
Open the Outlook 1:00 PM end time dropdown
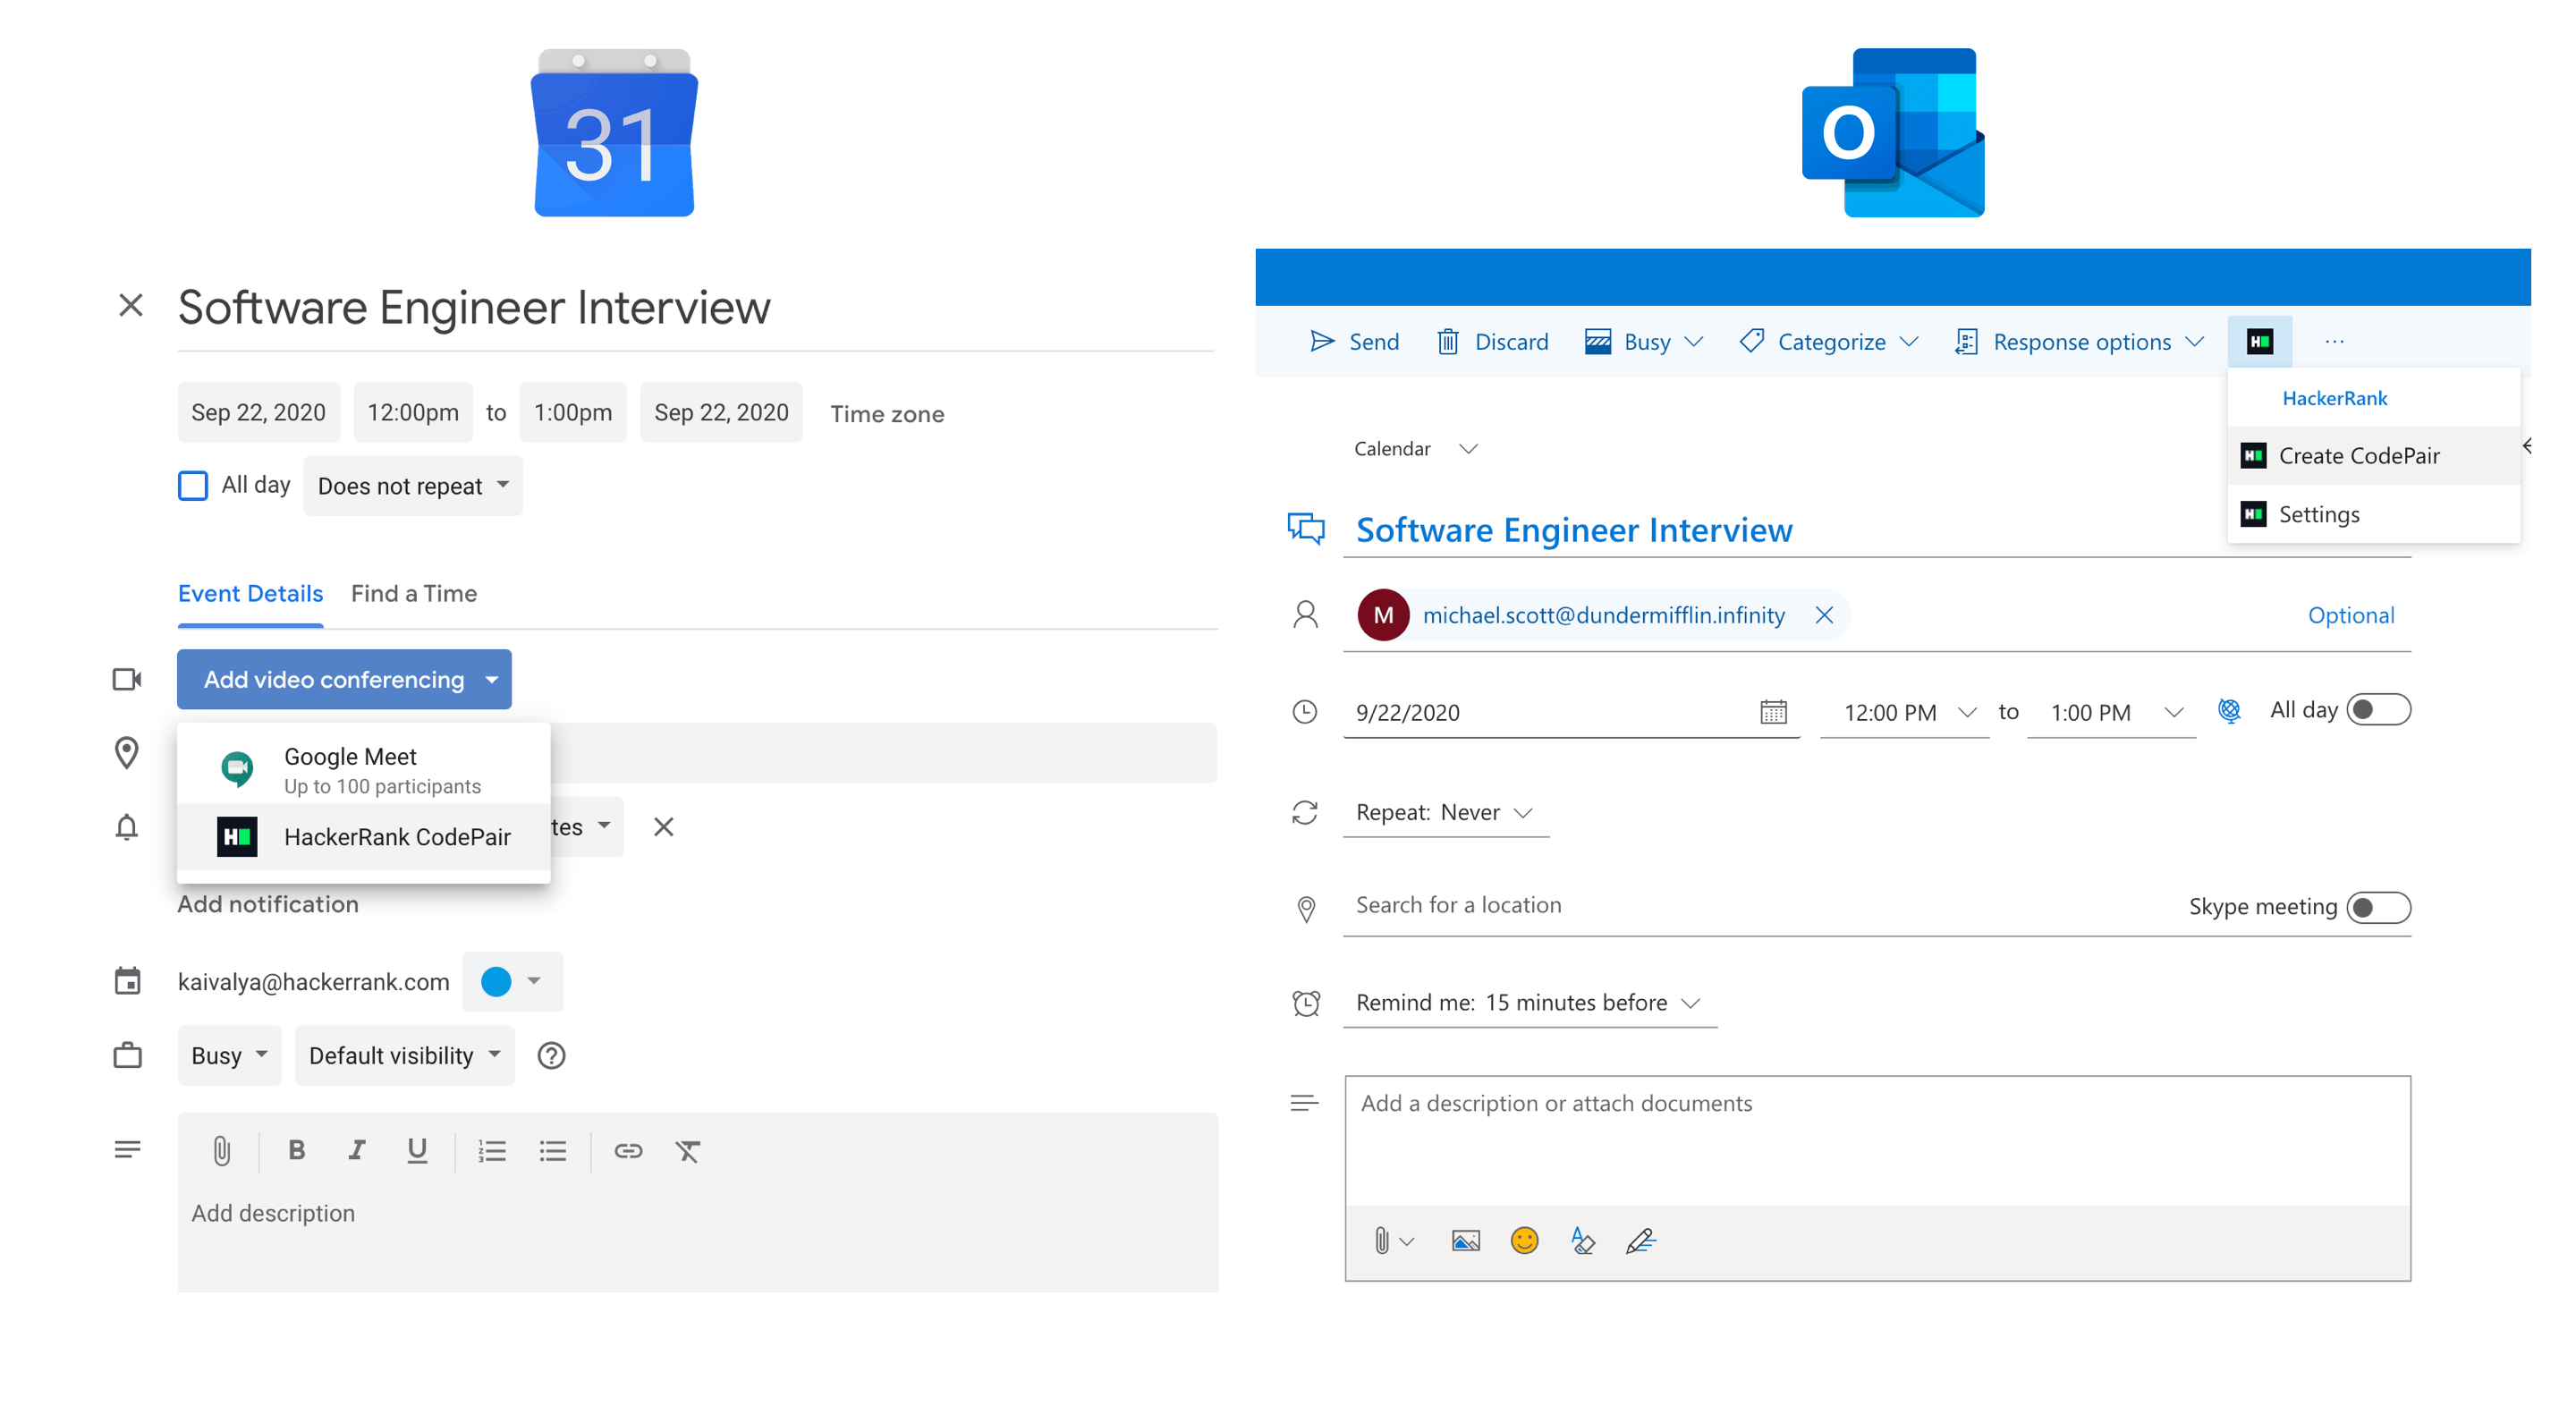pos(2111,712)
